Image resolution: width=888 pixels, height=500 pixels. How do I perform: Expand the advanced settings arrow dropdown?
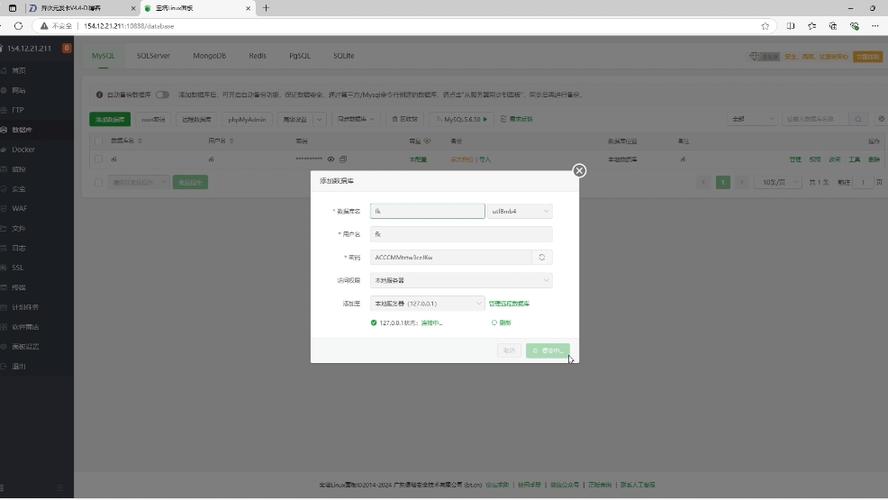319,119
